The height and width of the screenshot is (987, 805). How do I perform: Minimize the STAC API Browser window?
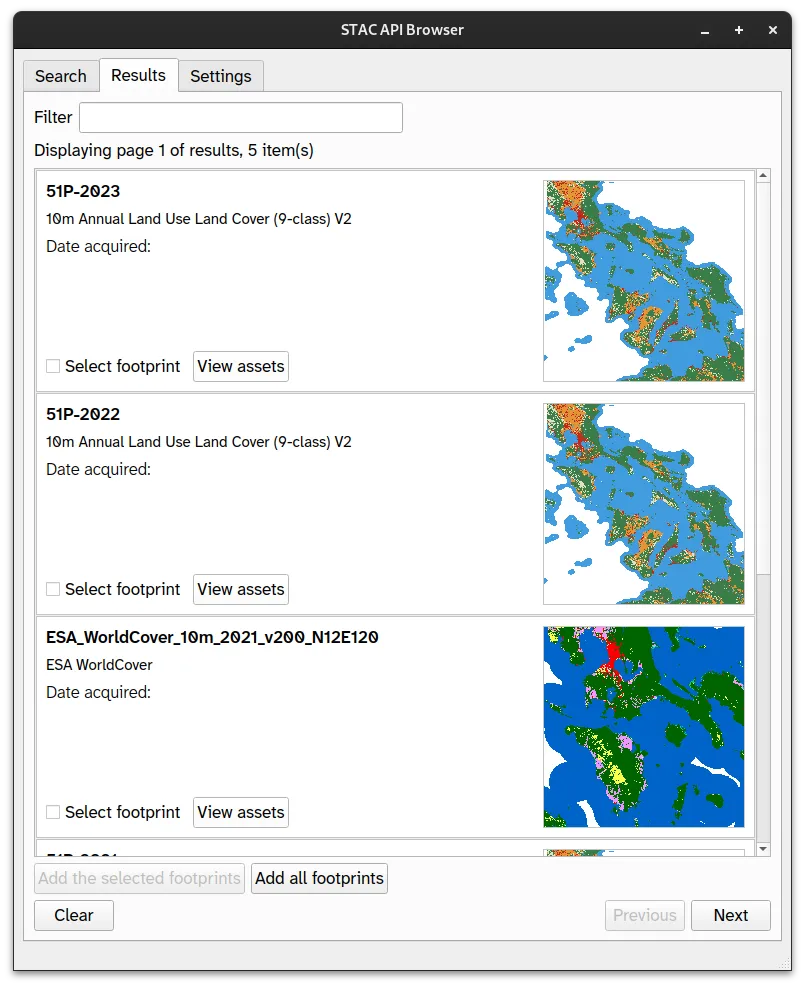tap(705, 30)
